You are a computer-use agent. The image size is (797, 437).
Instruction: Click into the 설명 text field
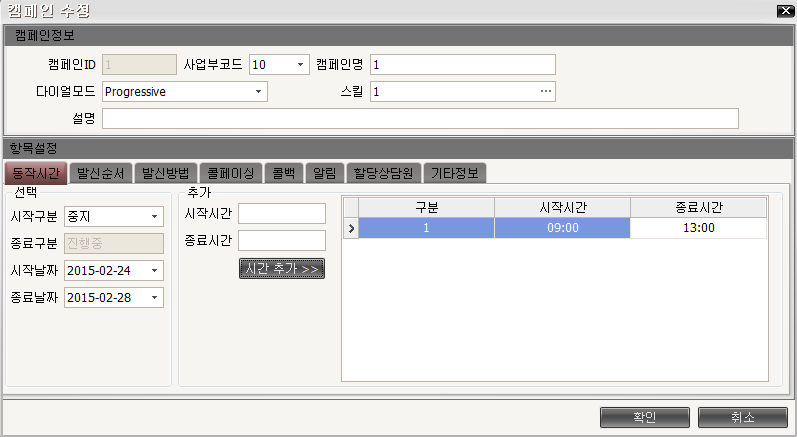click(x=420, y=118)
